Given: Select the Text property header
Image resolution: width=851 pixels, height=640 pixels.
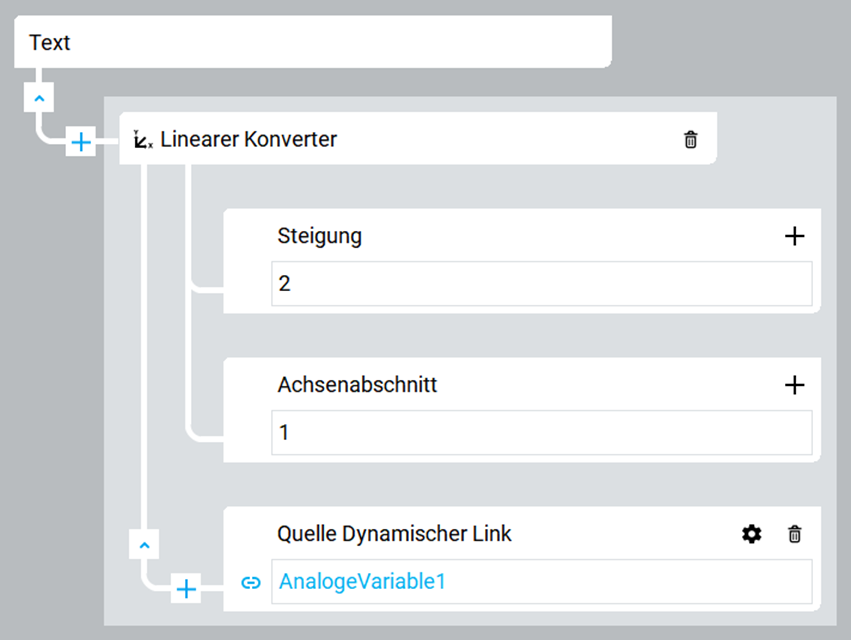Looking at the screenshot, I should (x=313, y=42).
